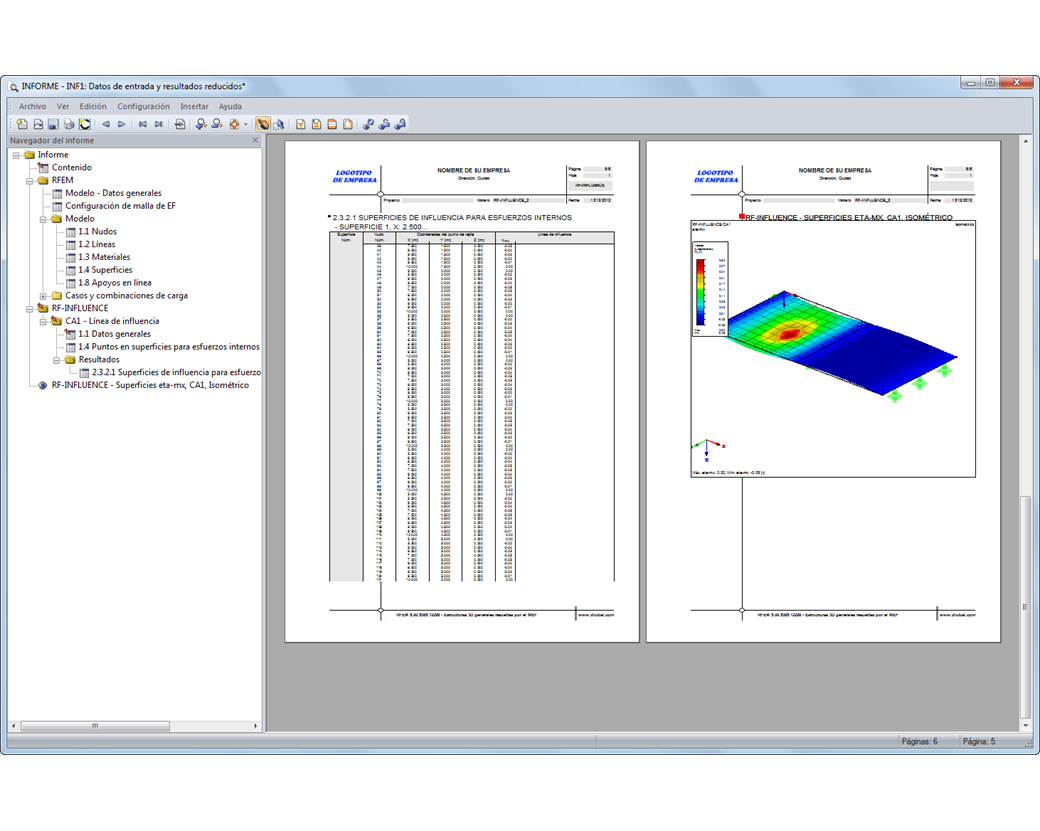Image resolution: width=1040 pixels, height=831 pixels.
Task: Open the Edición menu
Action: tap(93, 106)
